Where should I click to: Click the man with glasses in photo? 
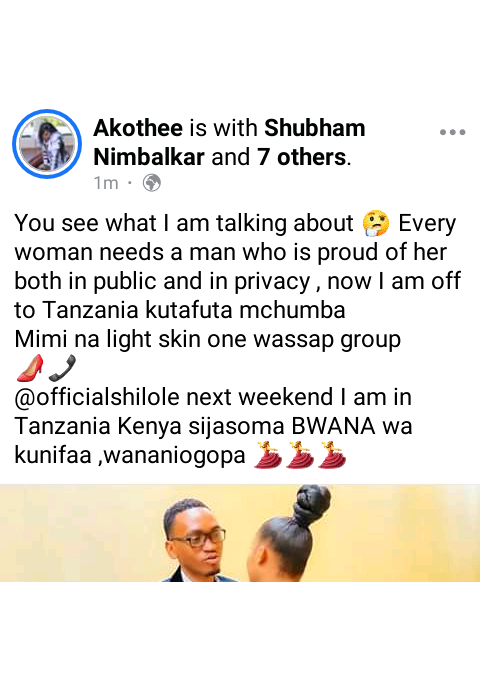point(196,541)
